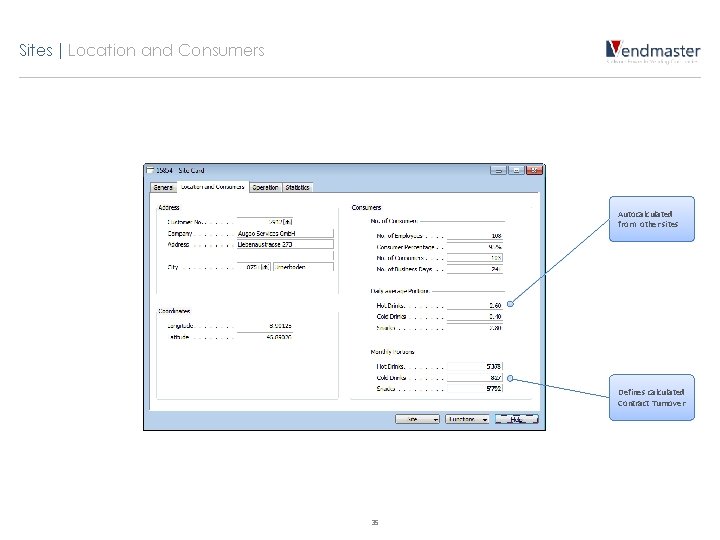Open the Statistics tab
The height and width of the screenshot is (540, 720).
pyautogui.click(x=297, y=187)
